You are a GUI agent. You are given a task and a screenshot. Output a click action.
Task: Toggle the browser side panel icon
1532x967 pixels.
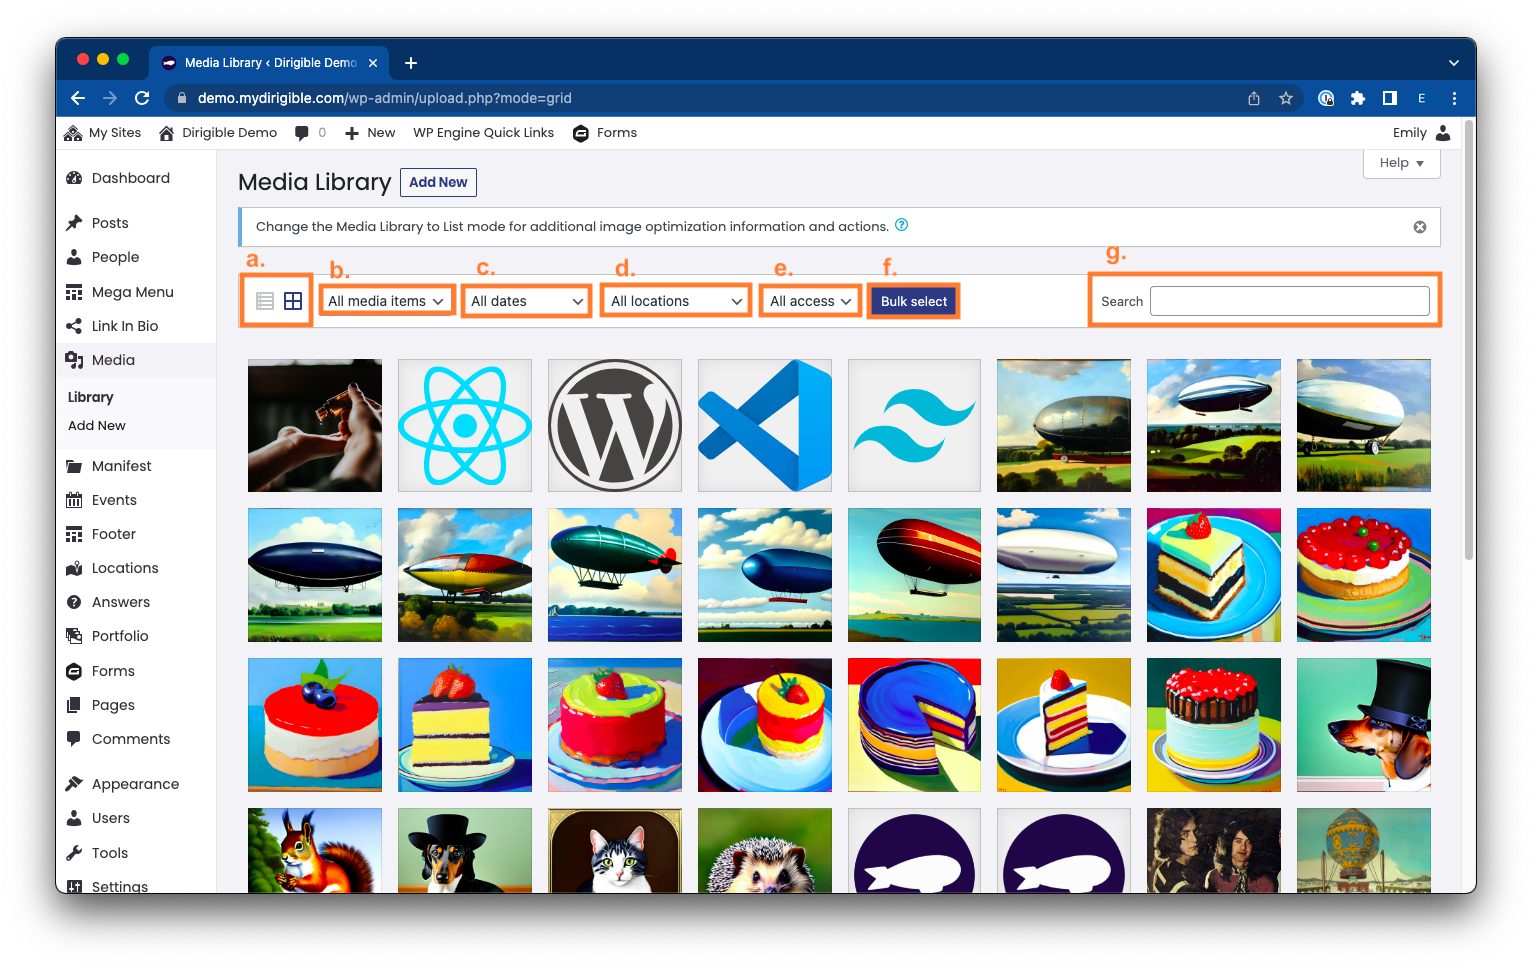coord(1390,98)
